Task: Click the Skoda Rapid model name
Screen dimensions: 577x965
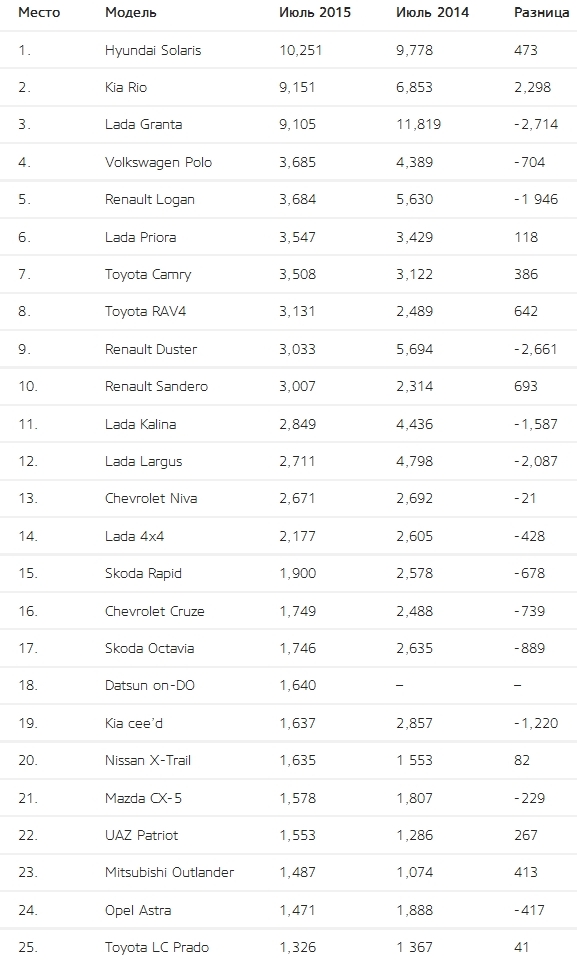Action: coord(143,574)
